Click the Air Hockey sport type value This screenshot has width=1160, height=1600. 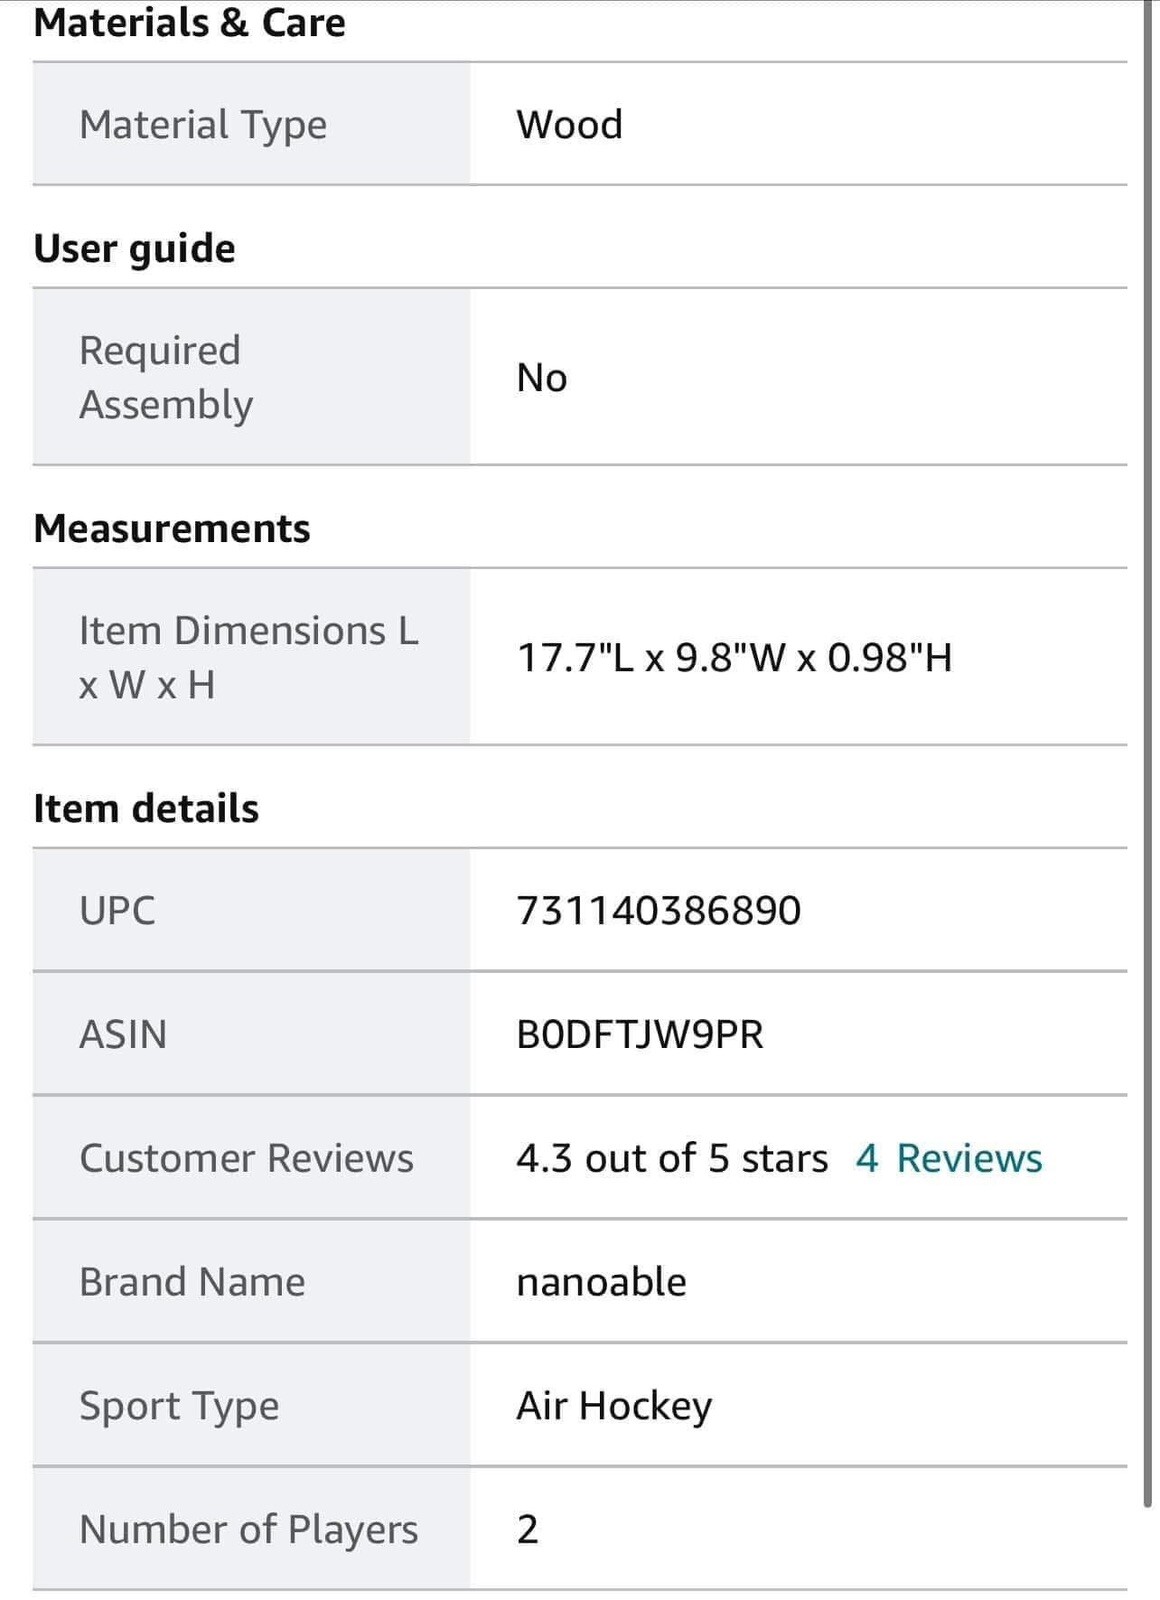coord(614,1406)
